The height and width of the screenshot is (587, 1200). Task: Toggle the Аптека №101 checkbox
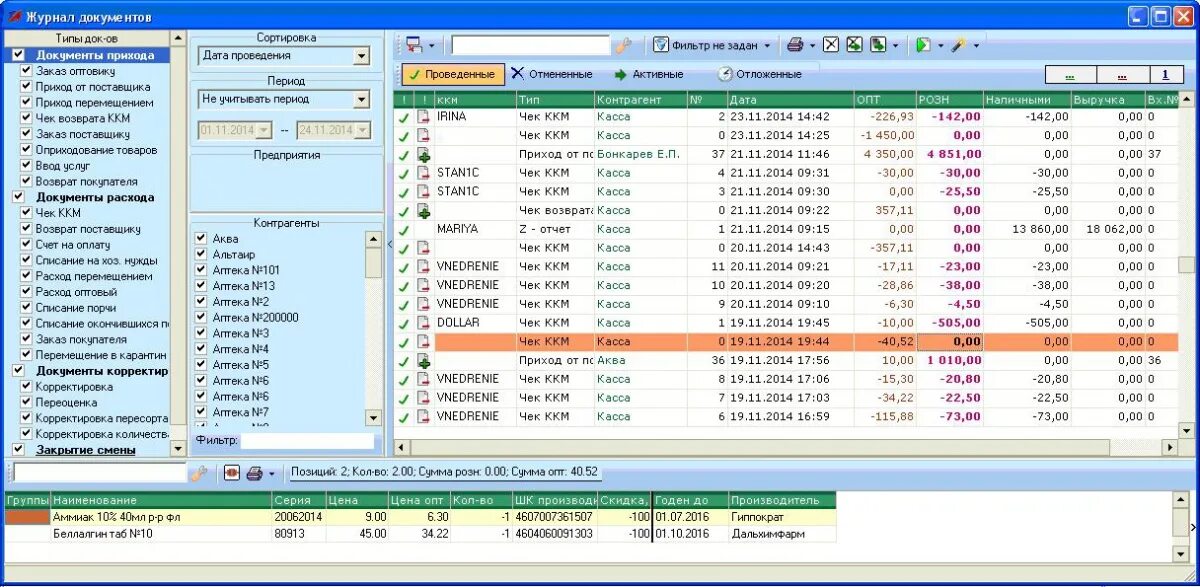(x=201, y=270)
